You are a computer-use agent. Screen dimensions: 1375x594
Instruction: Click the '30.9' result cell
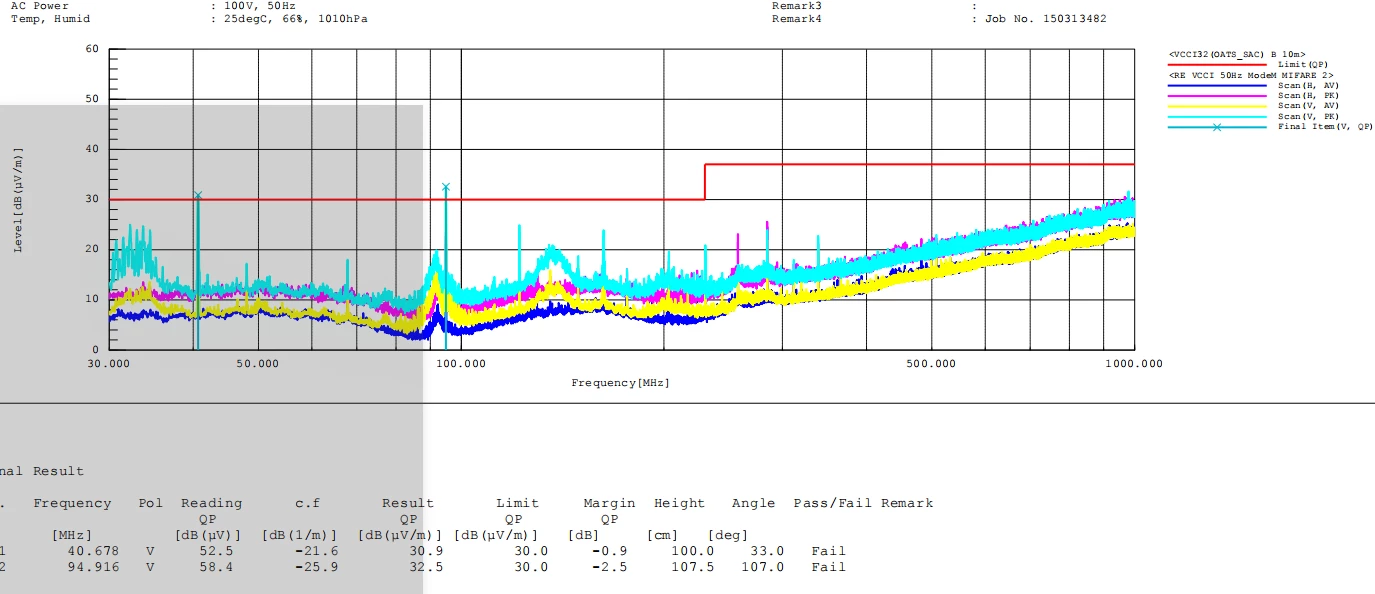click(426, 551)
